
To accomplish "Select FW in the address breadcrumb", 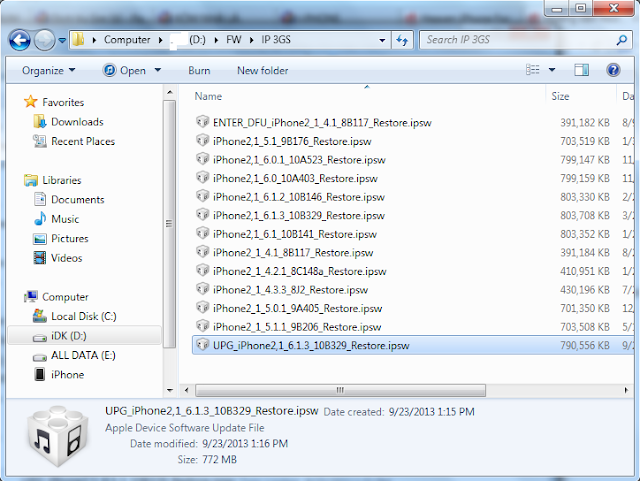I will click(x=234, y=40).
